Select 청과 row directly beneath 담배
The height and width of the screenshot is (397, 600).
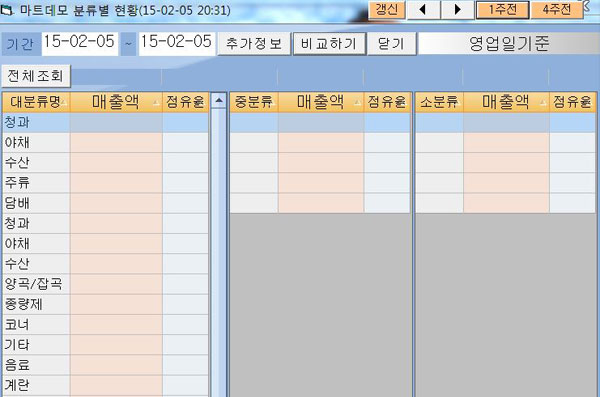click(x=105, y=223)
